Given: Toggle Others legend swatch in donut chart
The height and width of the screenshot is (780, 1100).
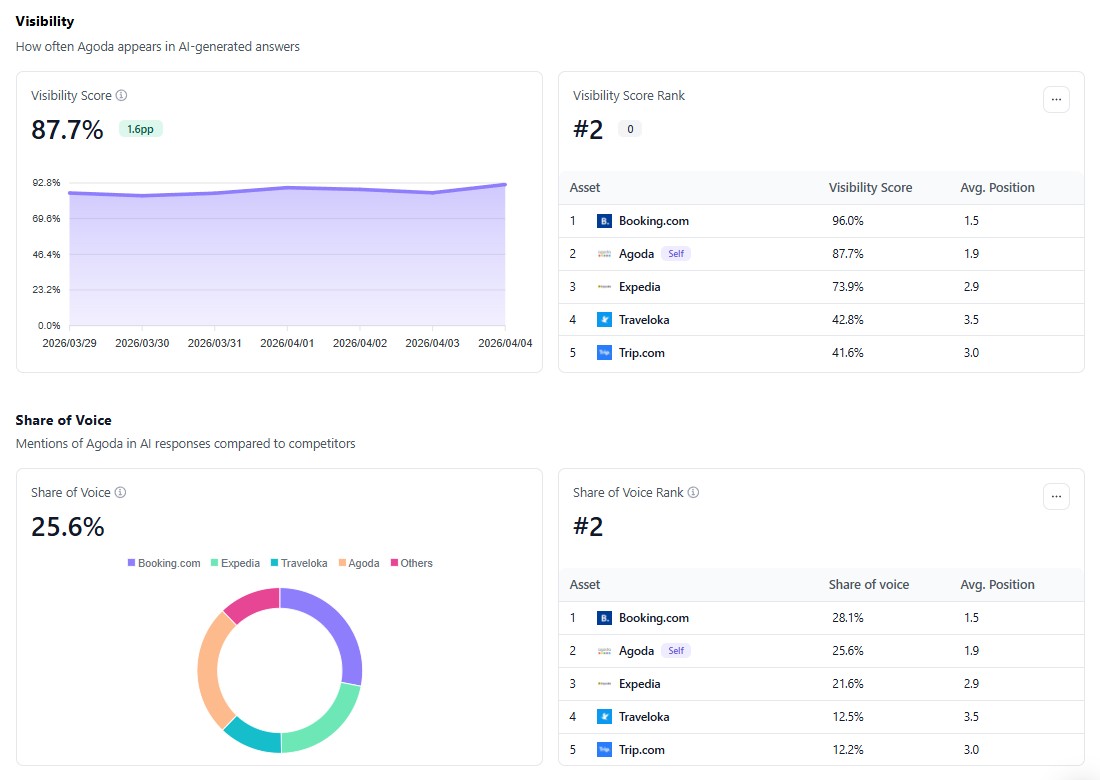Looking at the screenshot, I should pos(394,563).
